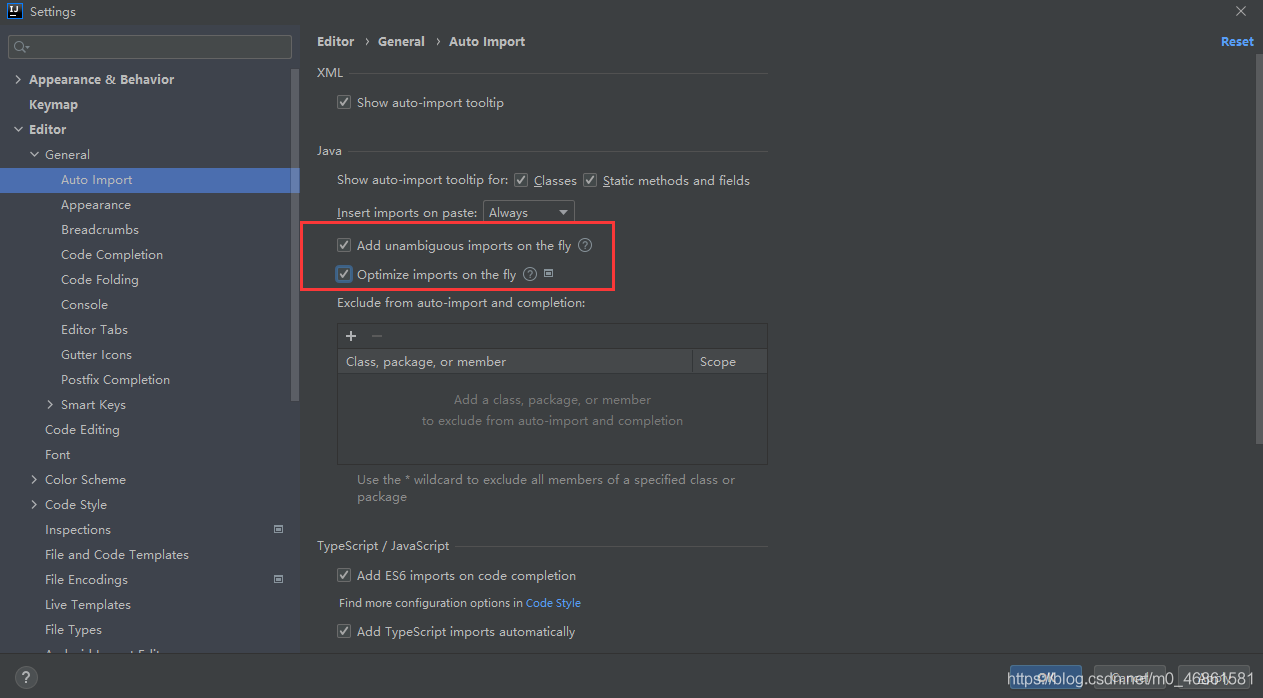
Task: Collapse the General subsection
Action: coord(34,154)
